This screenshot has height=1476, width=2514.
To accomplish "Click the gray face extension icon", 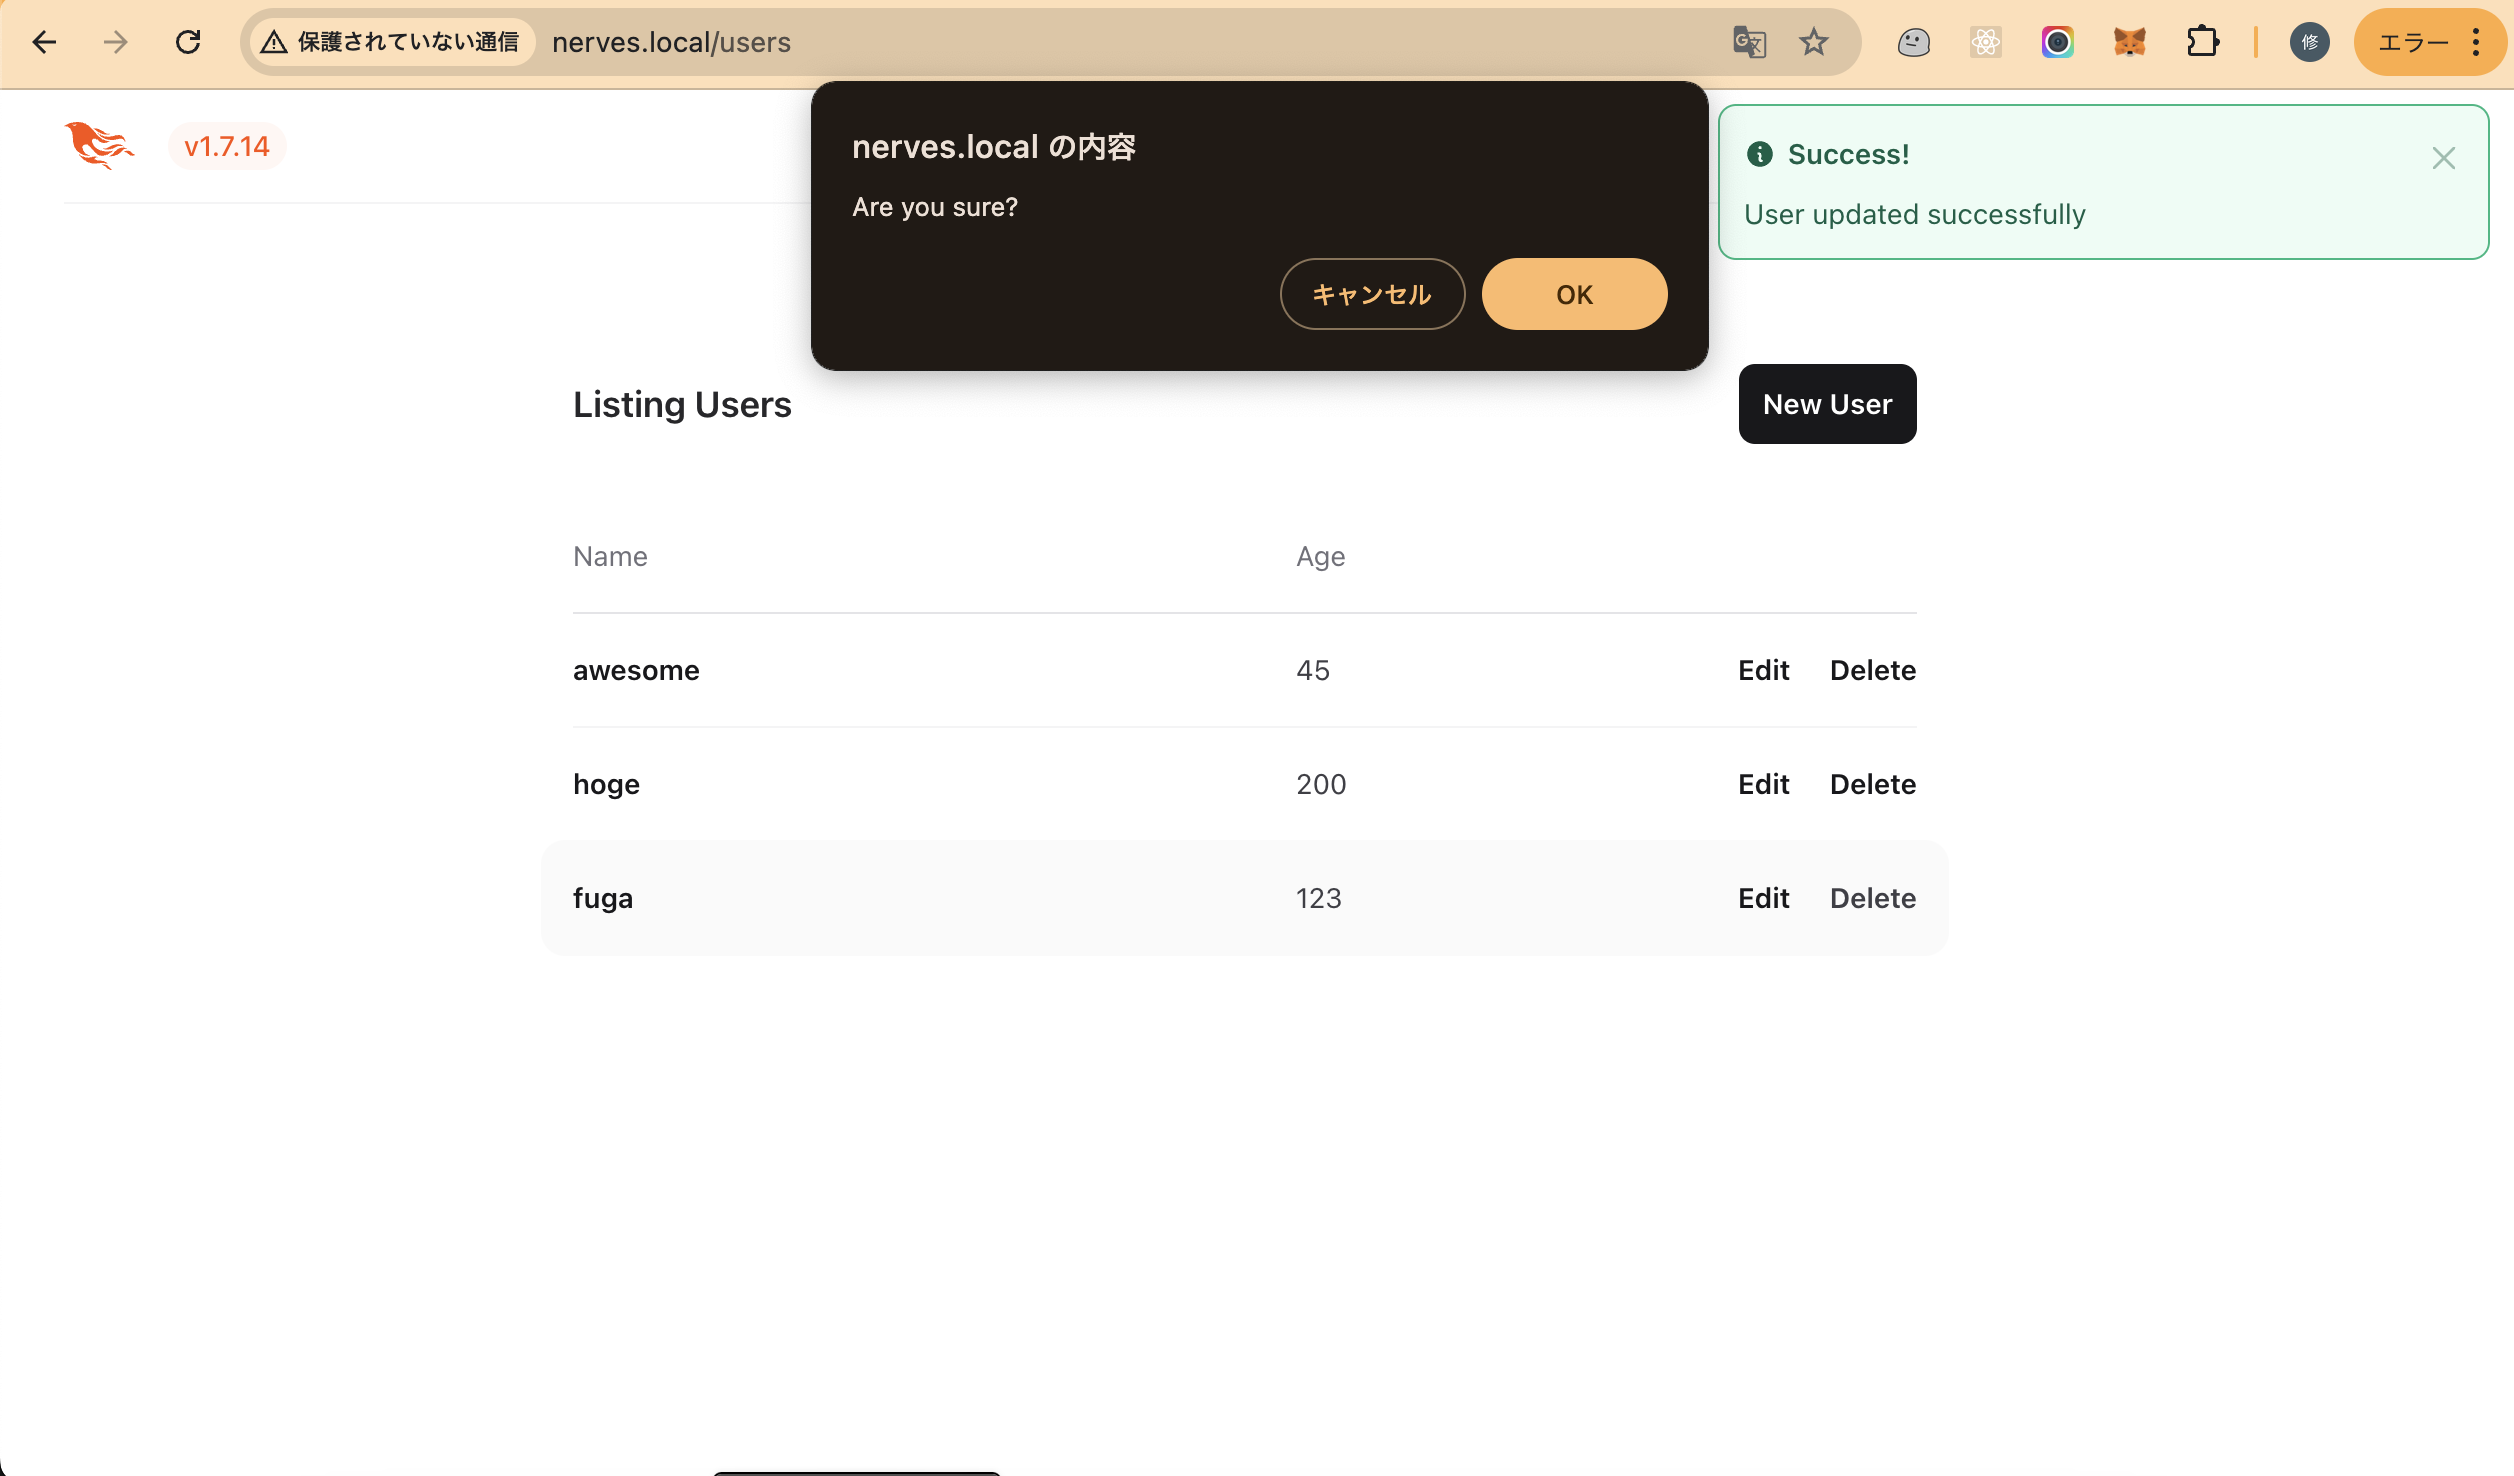I will (1913, 42).
